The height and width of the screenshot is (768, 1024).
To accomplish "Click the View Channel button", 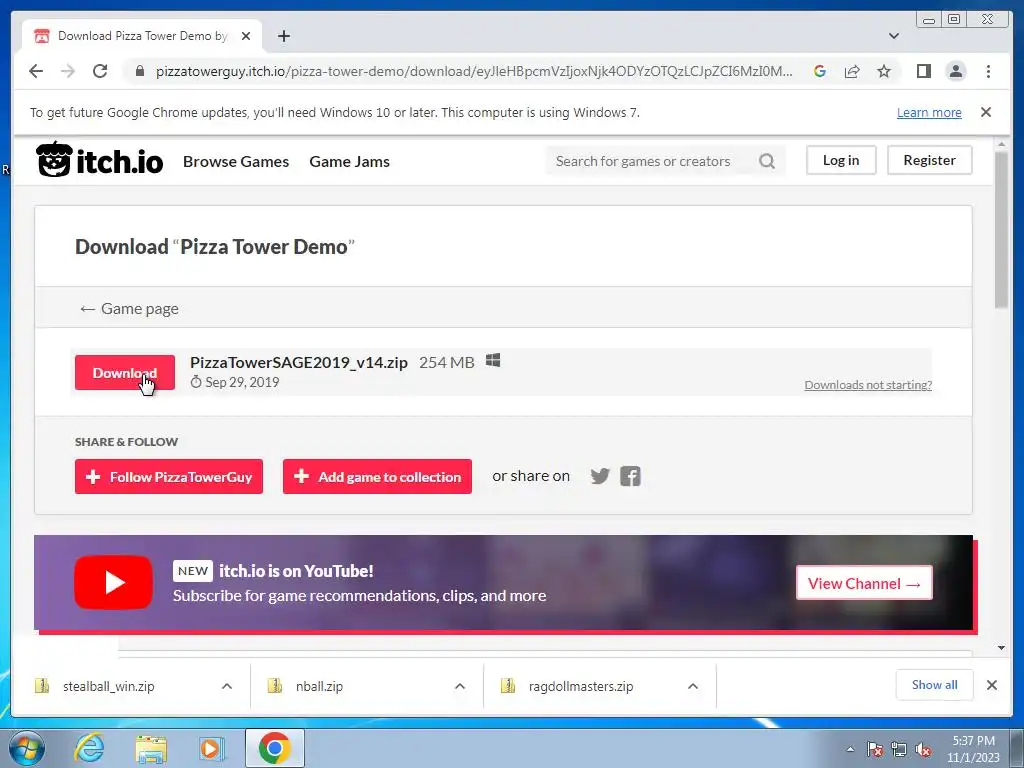I will click(864, 583).
